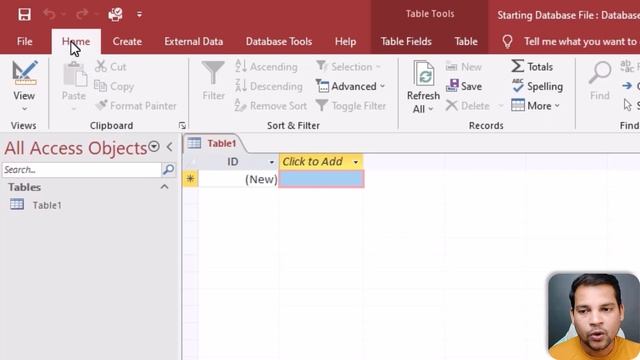The width and height of the screenshot is (640, 360).
Task: Click the ID column header
Action: [x=232, y=162]
